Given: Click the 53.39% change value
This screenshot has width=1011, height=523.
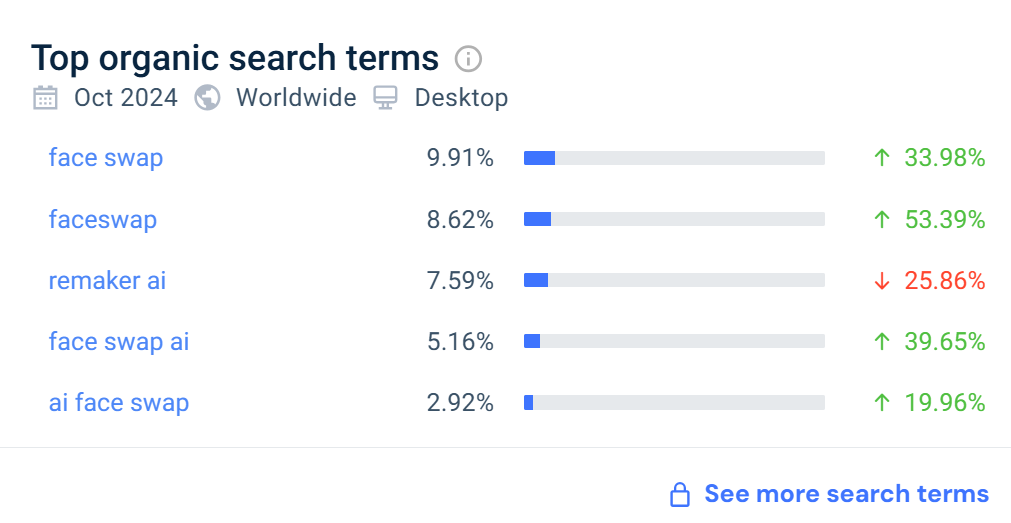Looking at the screenshot, I should (x=945, y=220).
